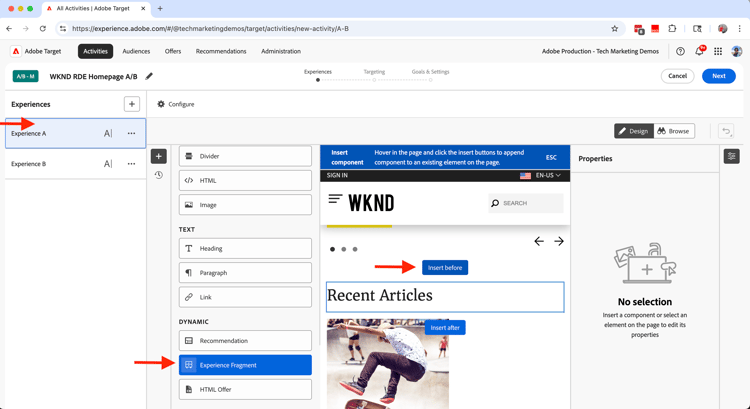
Task: Switch to Design mode
Action: 634,131
